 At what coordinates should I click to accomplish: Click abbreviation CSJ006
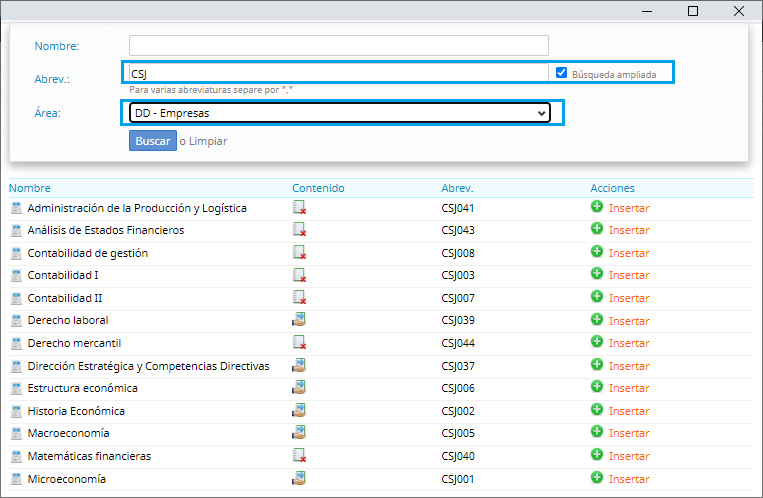pyautogui.click(x=457, y=388)
